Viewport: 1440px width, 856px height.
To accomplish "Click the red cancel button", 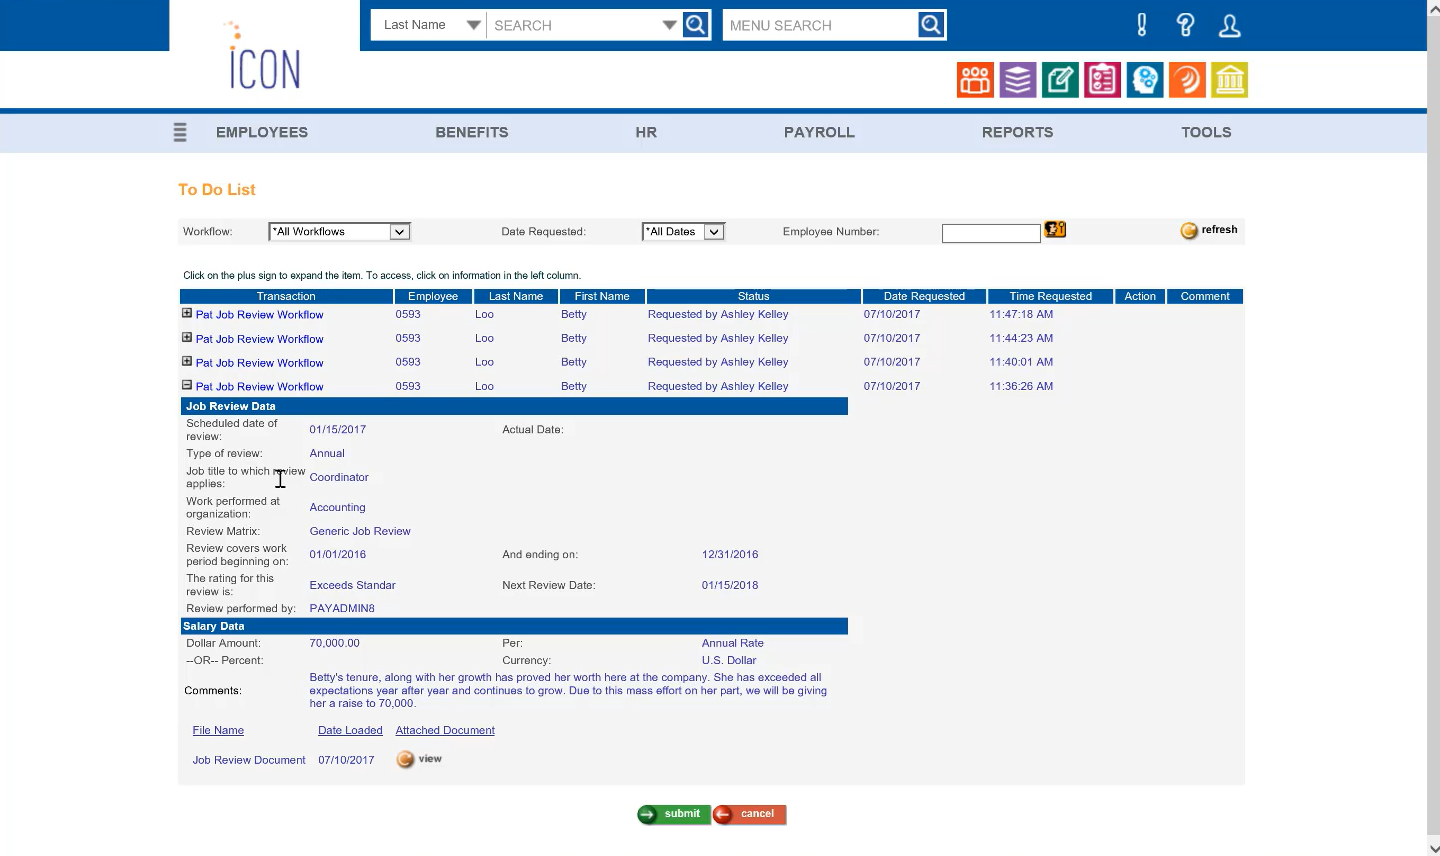I will [749, 814].
